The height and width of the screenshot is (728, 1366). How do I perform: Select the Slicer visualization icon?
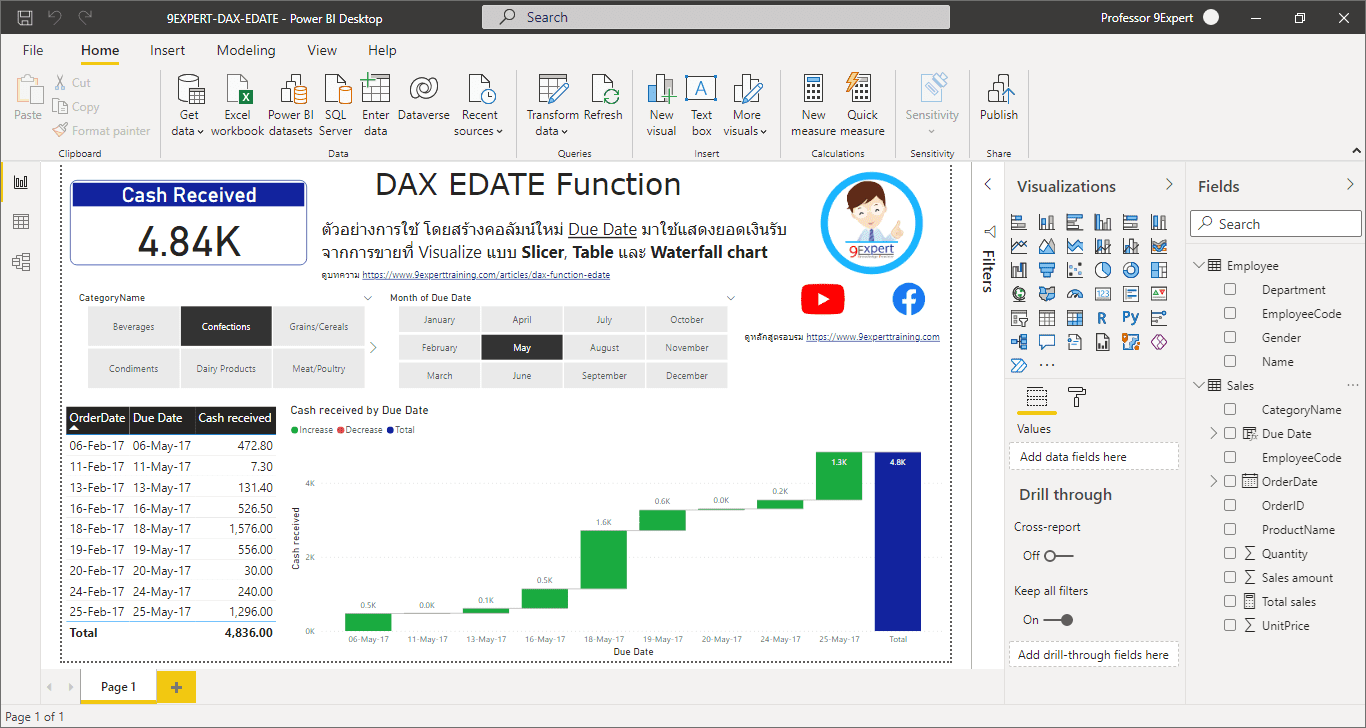pyautogui.click(x=1018, y=317)
